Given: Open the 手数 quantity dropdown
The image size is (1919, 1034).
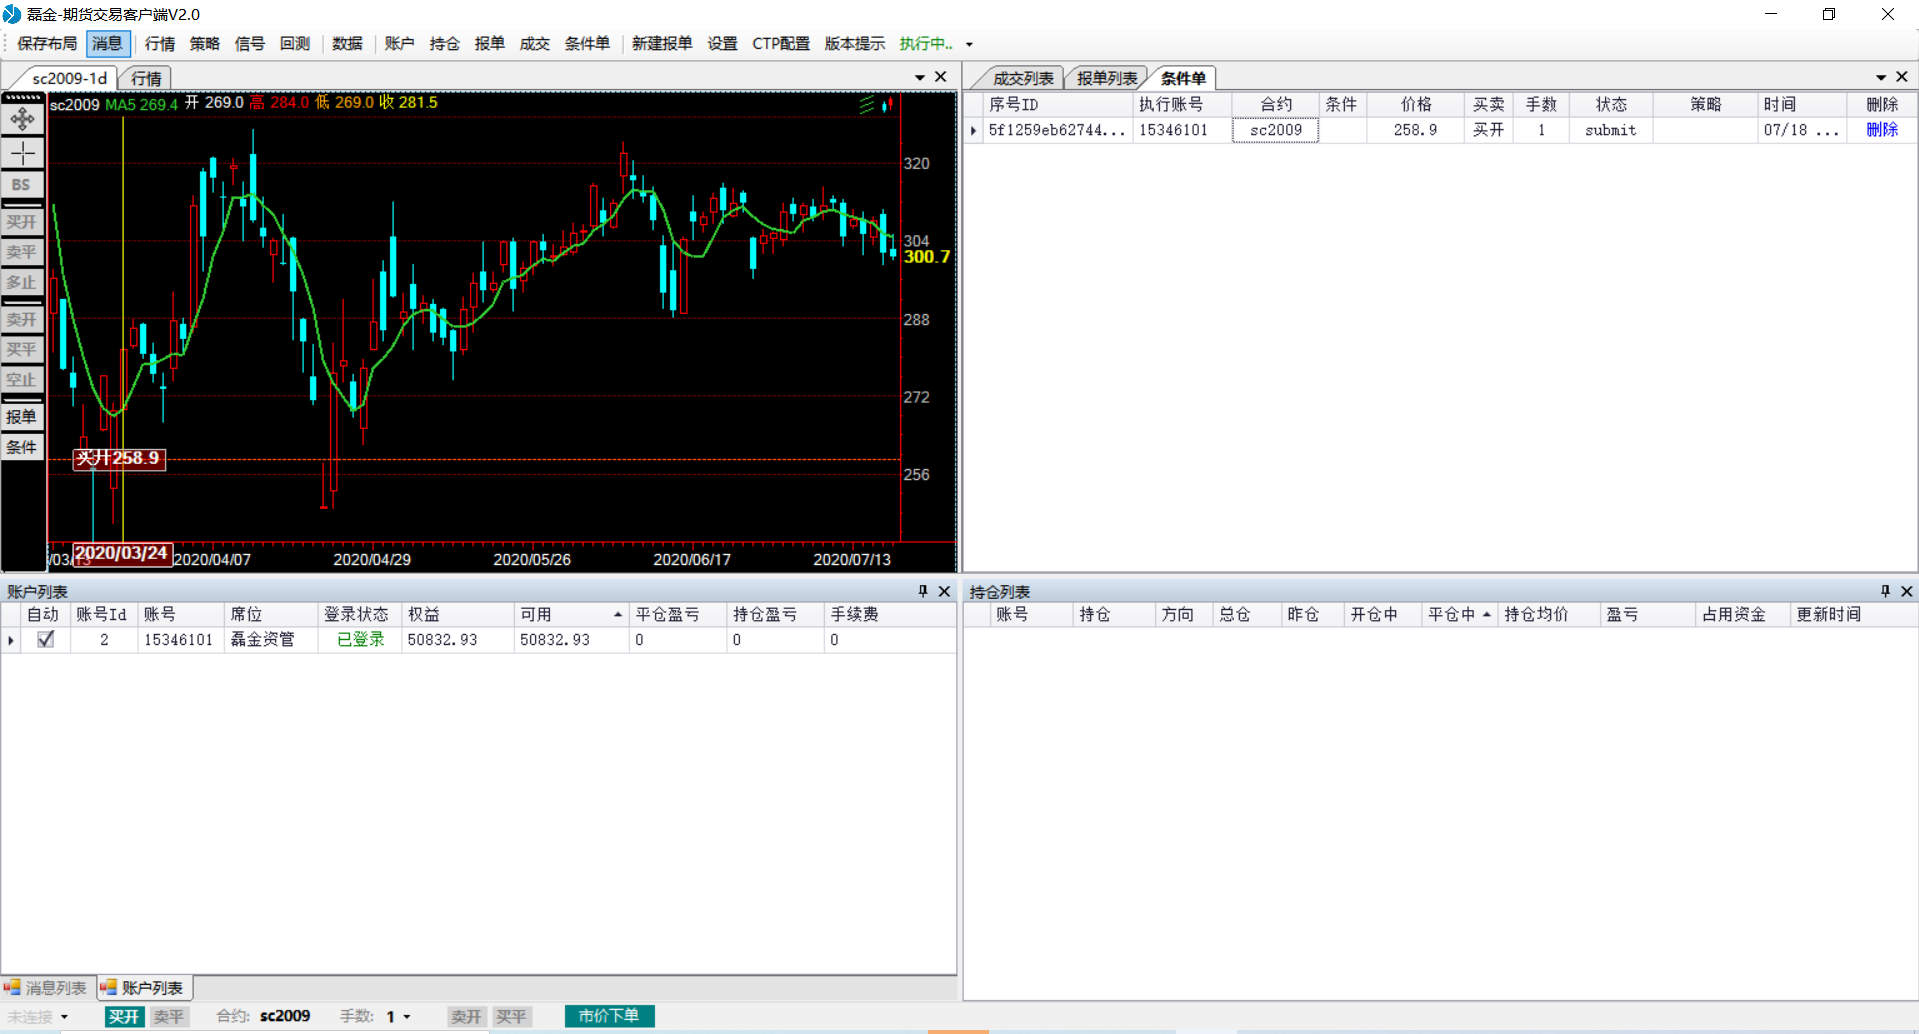Looking at the screenshot, I should tap(407, 1017).
